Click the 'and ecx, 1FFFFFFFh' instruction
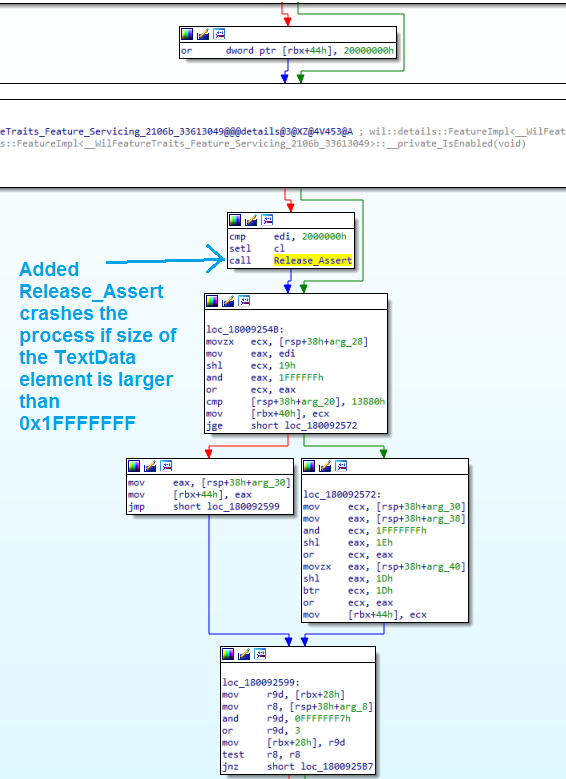Screen dimensions: 566x779 365,531
